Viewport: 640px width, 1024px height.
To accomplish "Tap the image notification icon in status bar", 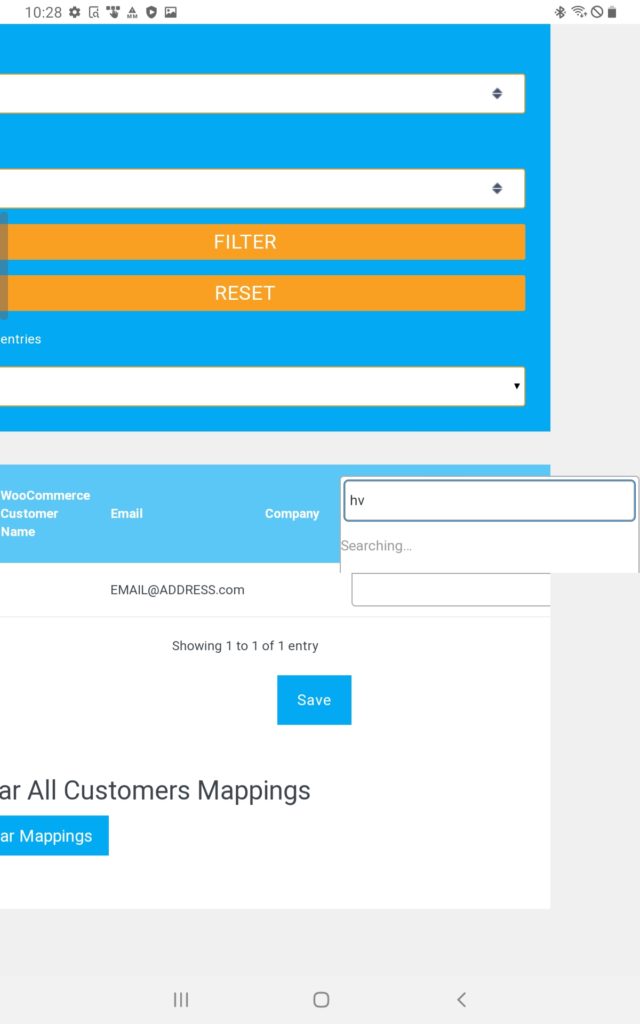I will click(x=170, y=12).
